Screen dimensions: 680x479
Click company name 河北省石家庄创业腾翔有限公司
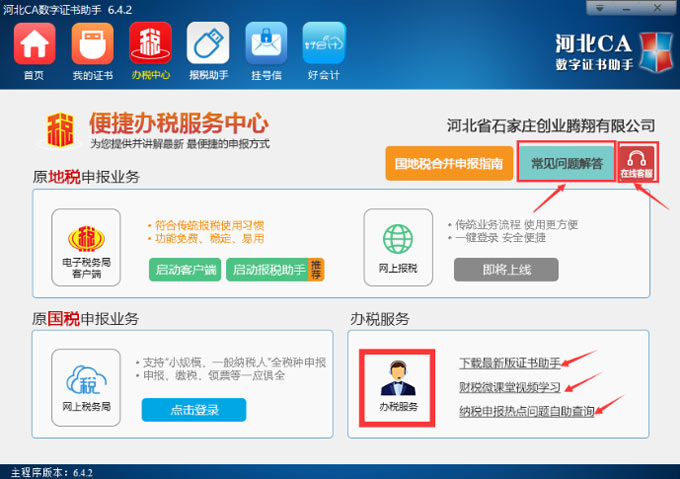click(x=551, y=126)
